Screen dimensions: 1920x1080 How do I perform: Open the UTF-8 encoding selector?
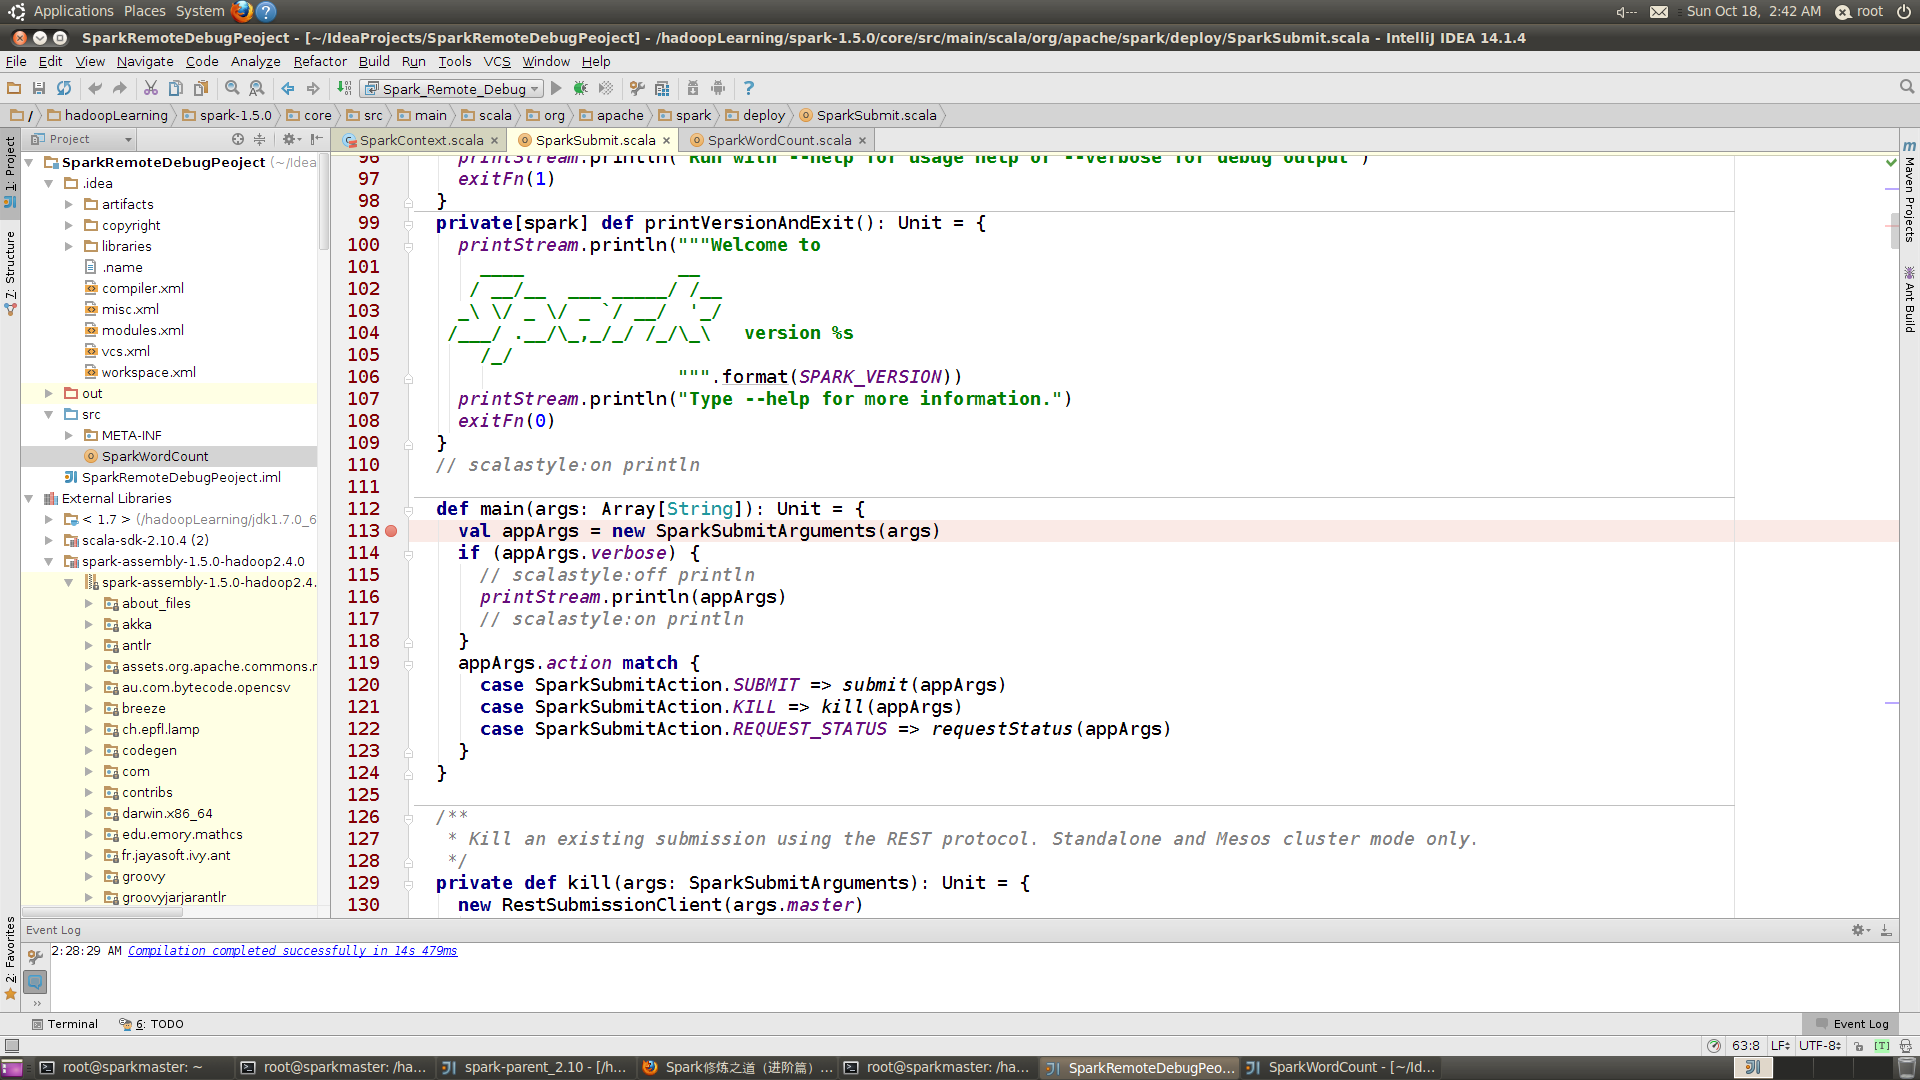[x=1820, y=1046]
